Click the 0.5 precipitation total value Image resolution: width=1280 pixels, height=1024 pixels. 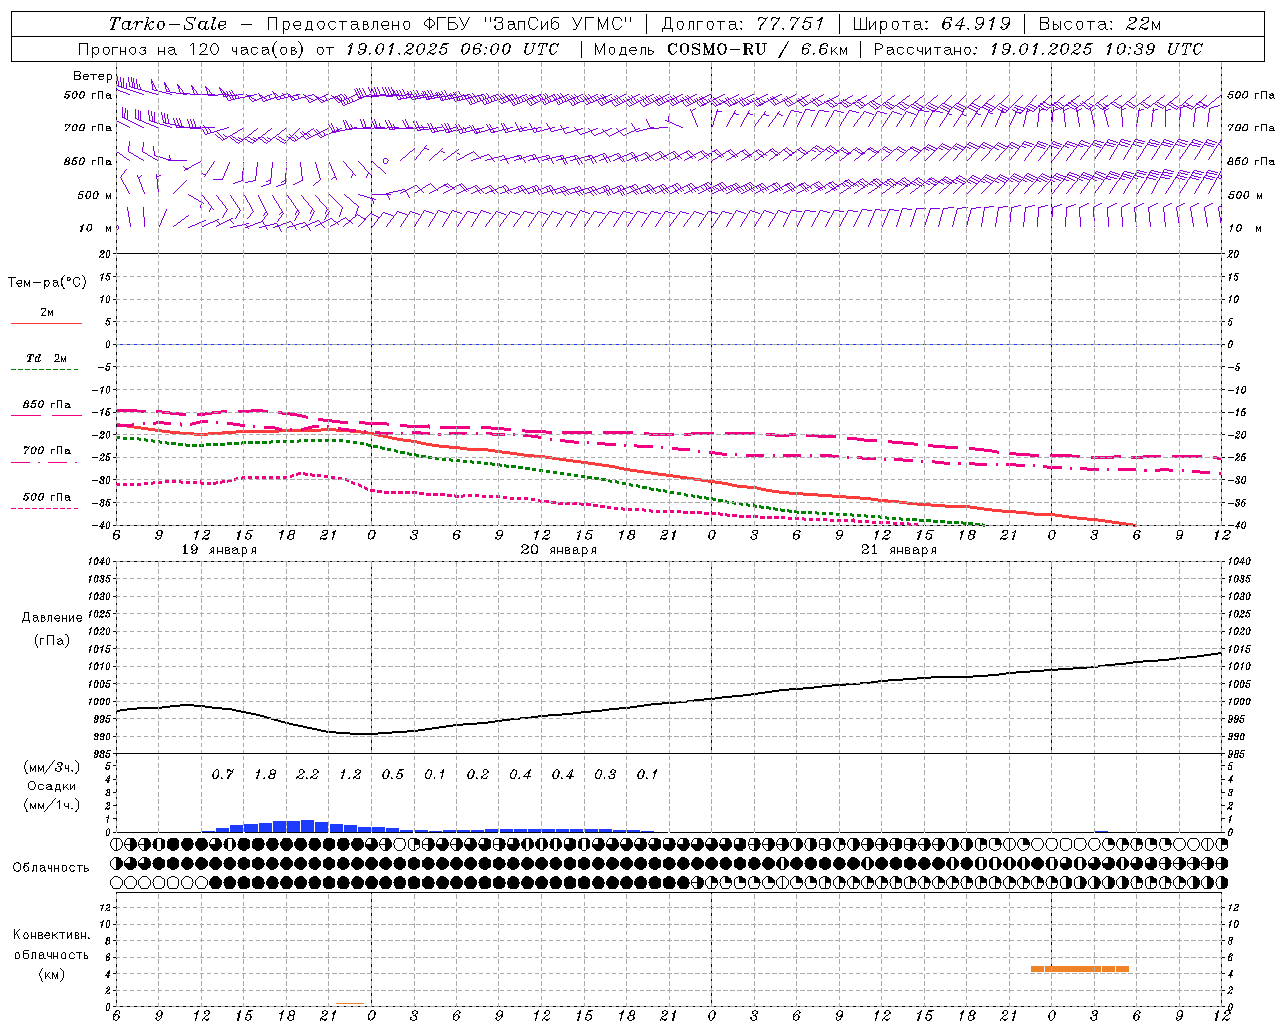point(393,775)
